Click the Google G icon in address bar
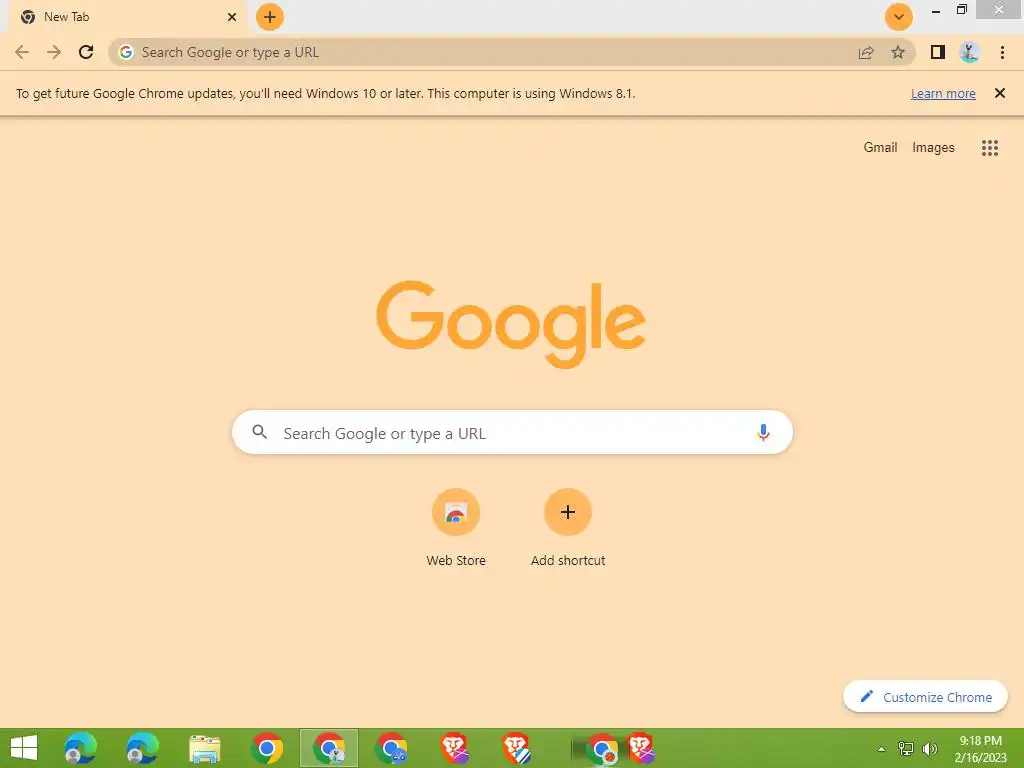 click(126, 52)
